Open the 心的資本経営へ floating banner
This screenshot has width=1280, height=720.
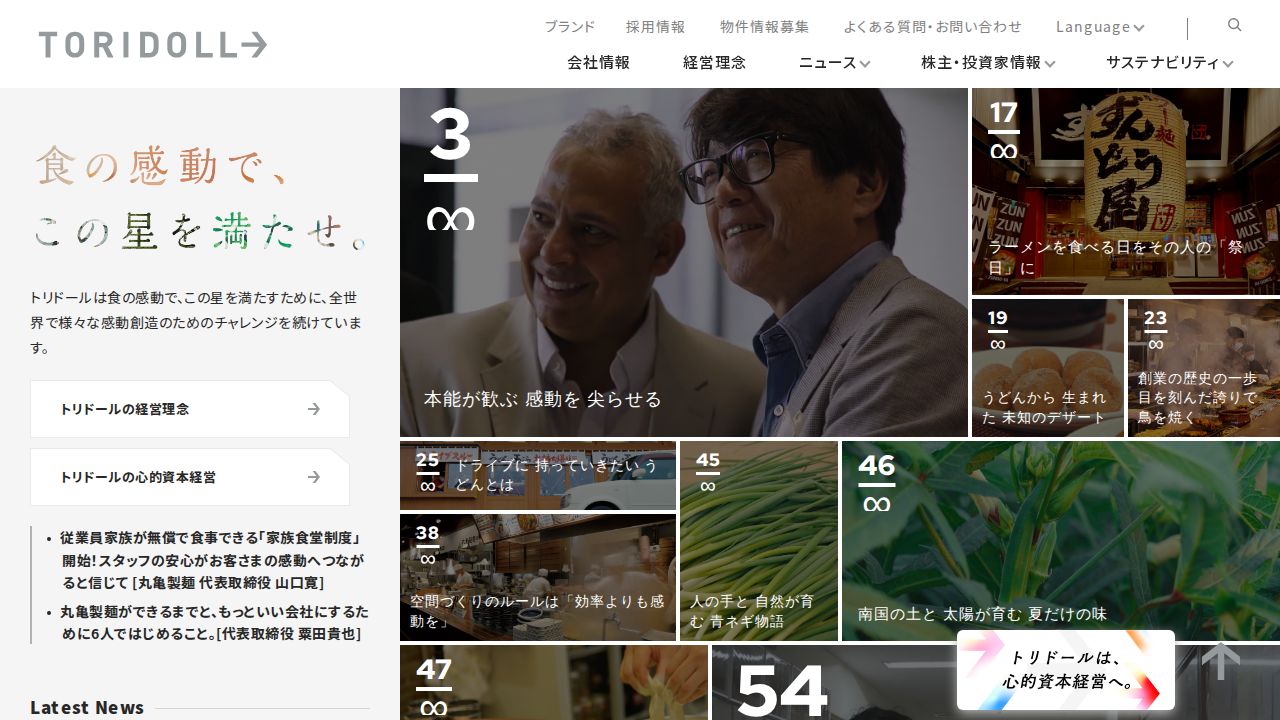pos(1066,670)
